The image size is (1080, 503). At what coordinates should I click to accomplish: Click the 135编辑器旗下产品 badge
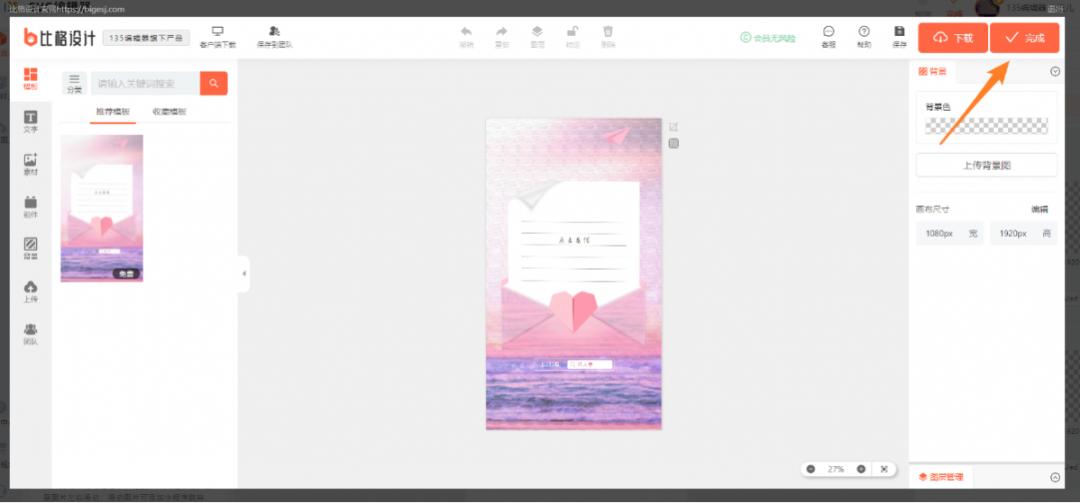click(x=146, y=38)
